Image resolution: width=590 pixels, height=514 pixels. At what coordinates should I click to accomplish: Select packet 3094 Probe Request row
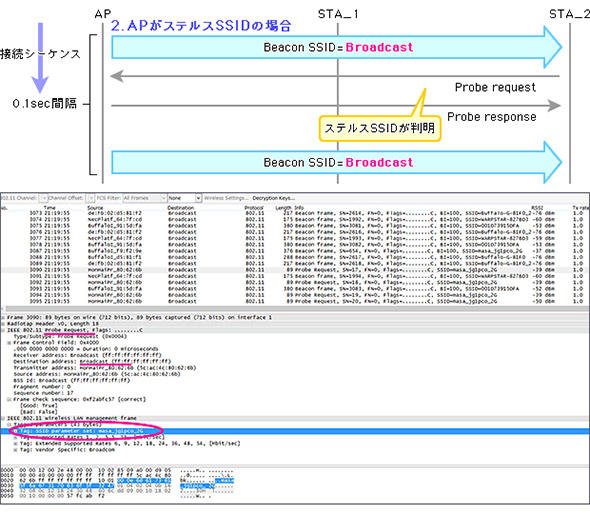tap(295, 295)
